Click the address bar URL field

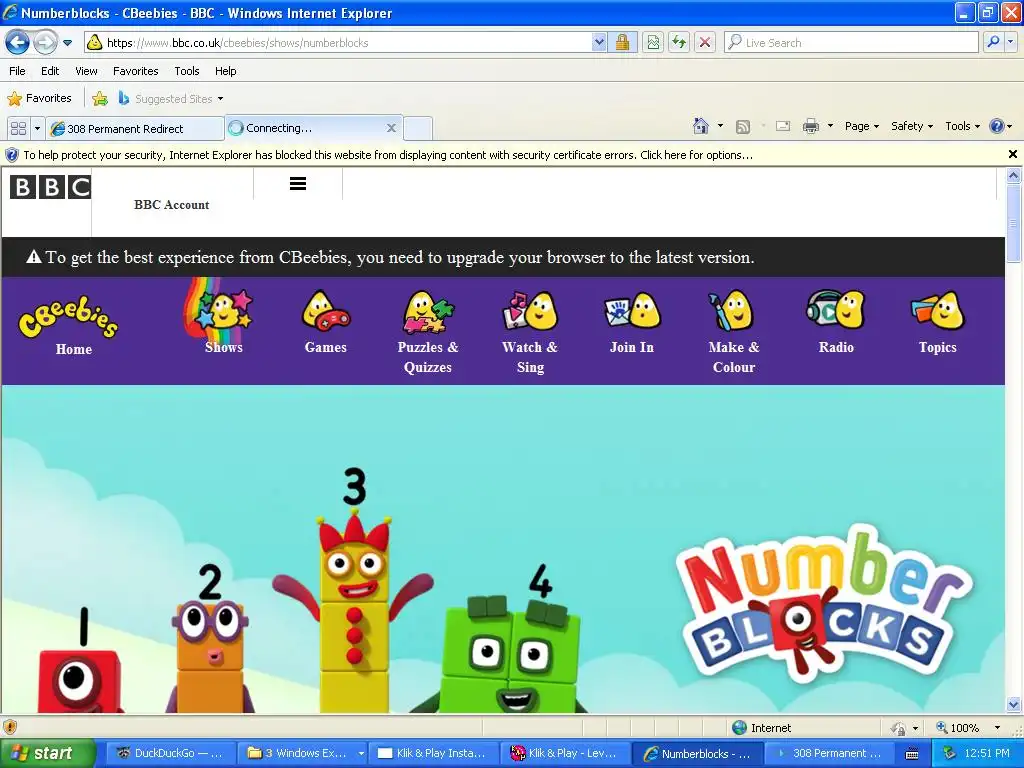[x=340, y=43]
